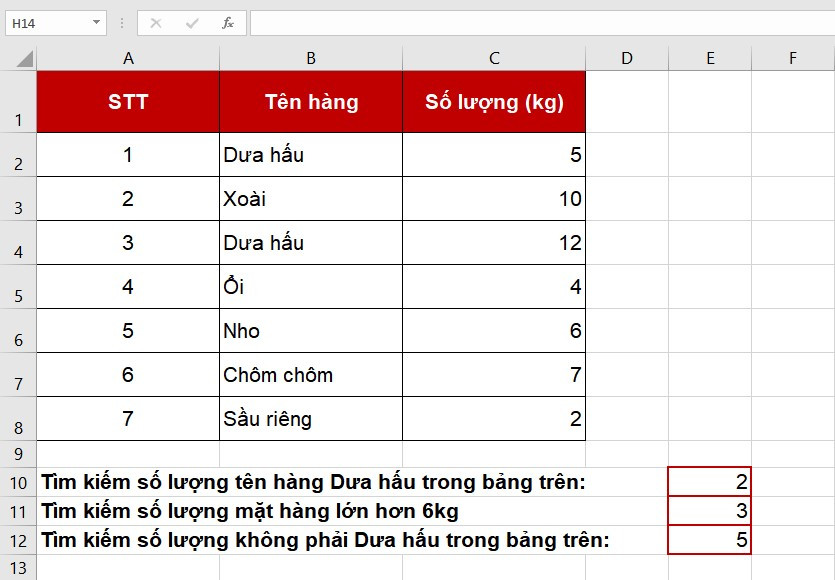The width and height of the screenshot is (835, 580).
Task: Open the Name Box dropdown arrow
Action: (x=96, y=22)
